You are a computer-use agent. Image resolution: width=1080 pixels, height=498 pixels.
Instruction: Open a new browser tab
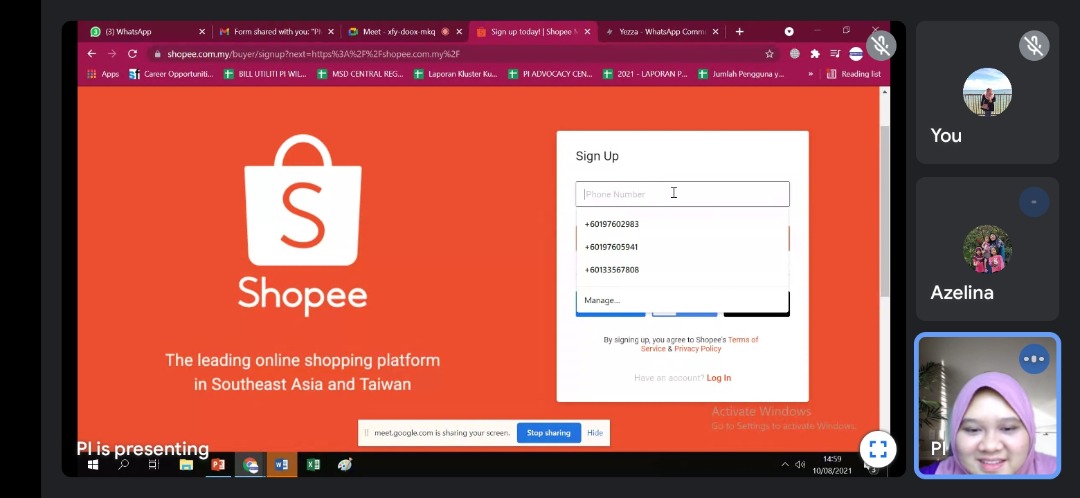pos(739,32)
